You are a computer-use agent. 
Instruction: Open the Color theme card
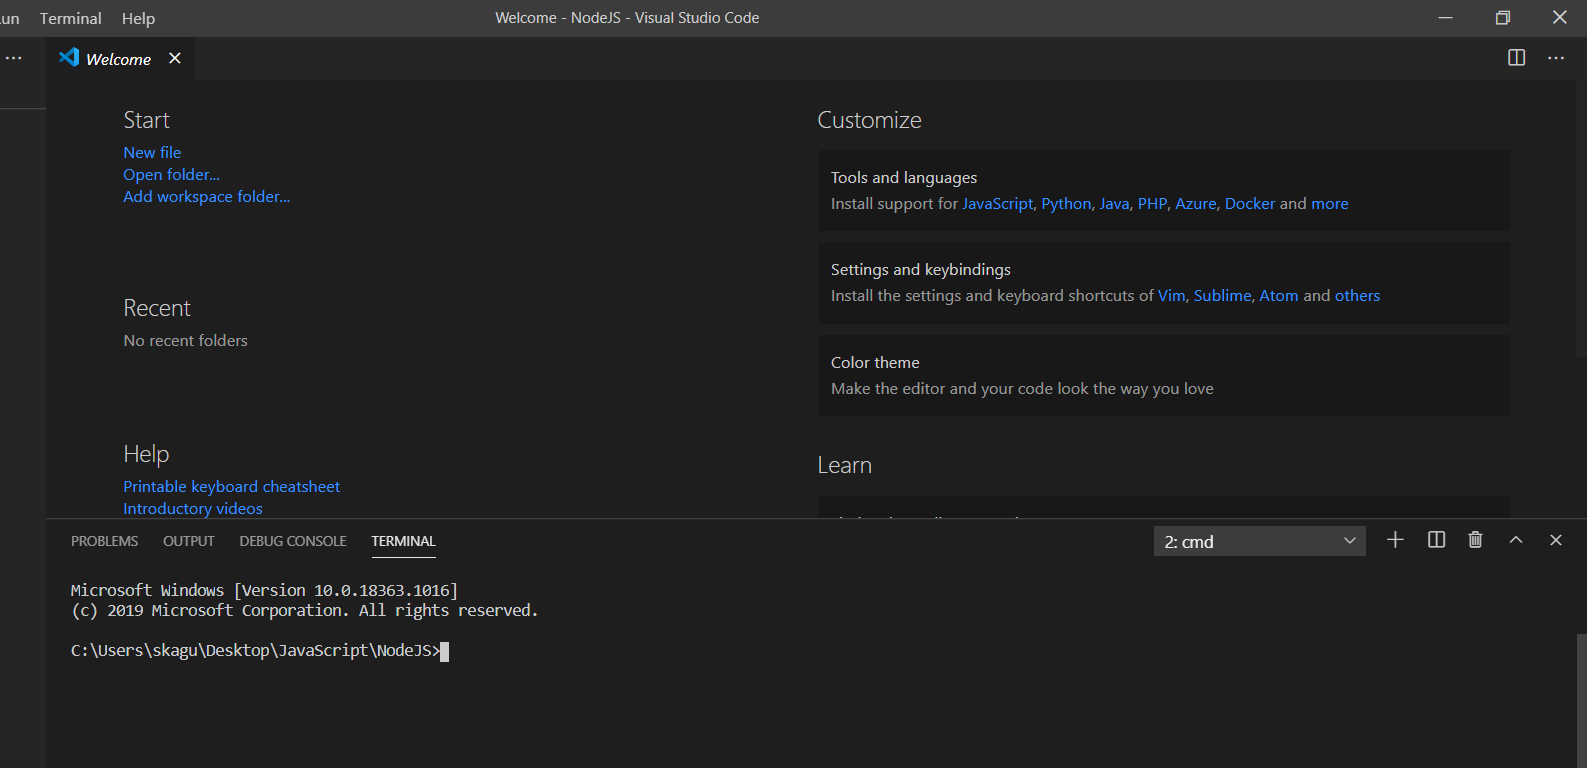pyautogui.click(x=1164, y=375)
